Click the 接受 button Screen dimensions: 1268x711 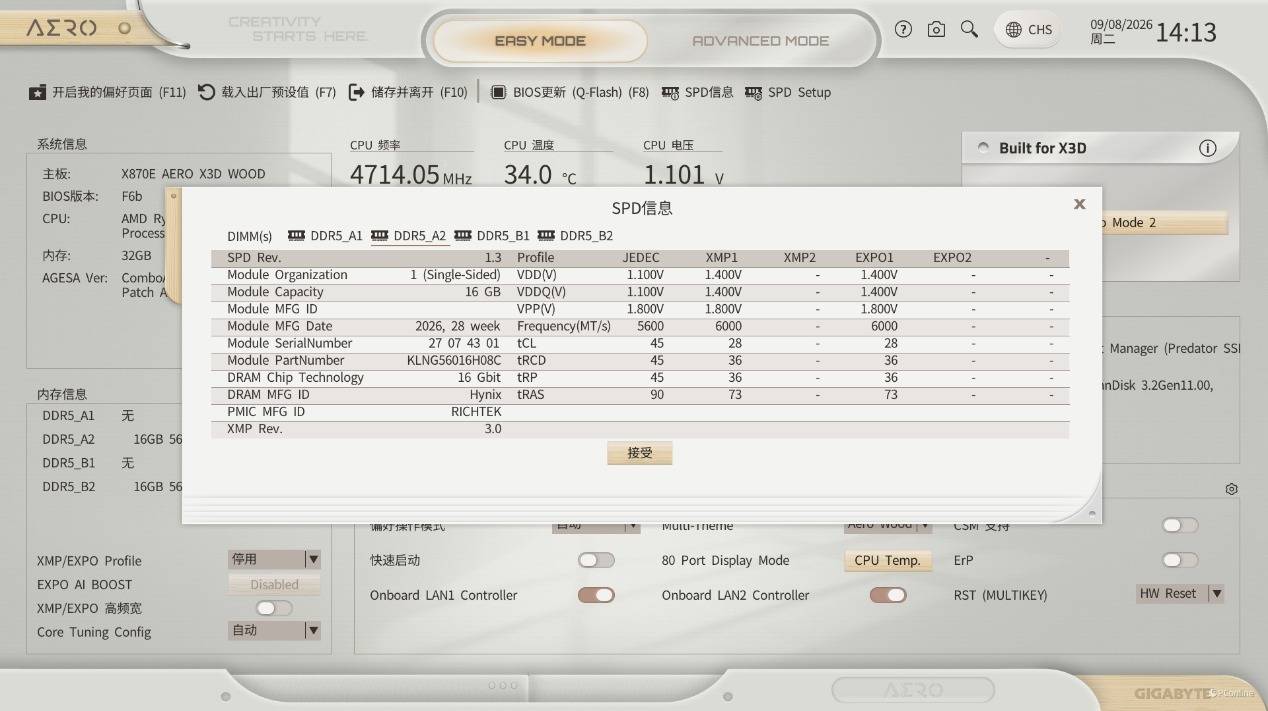click(640, 453)
